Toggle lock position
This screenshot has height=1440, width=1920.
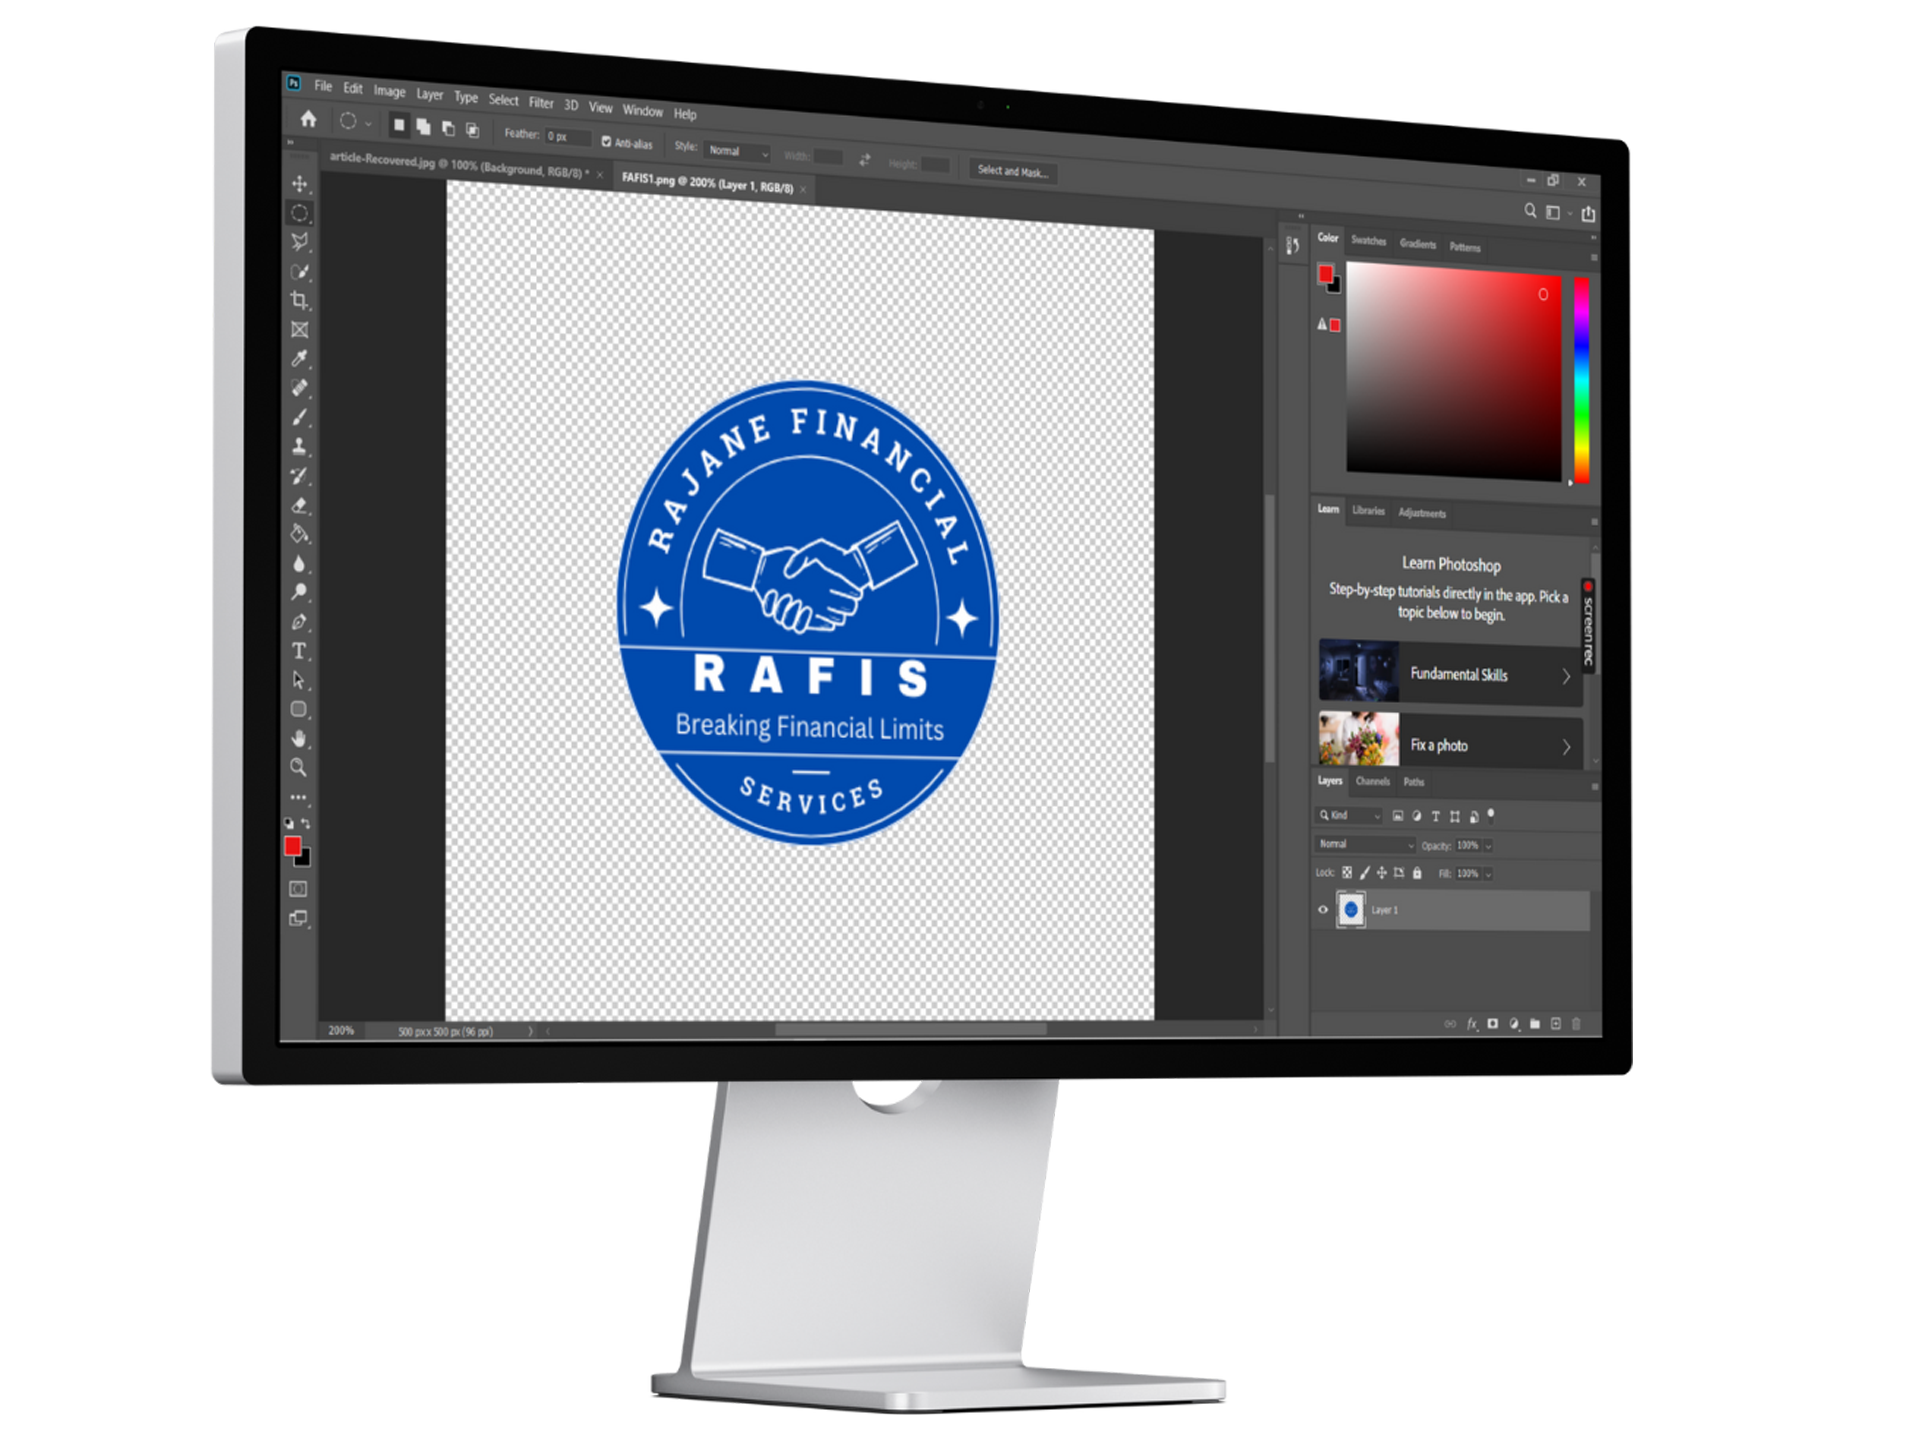(1382, 873)
